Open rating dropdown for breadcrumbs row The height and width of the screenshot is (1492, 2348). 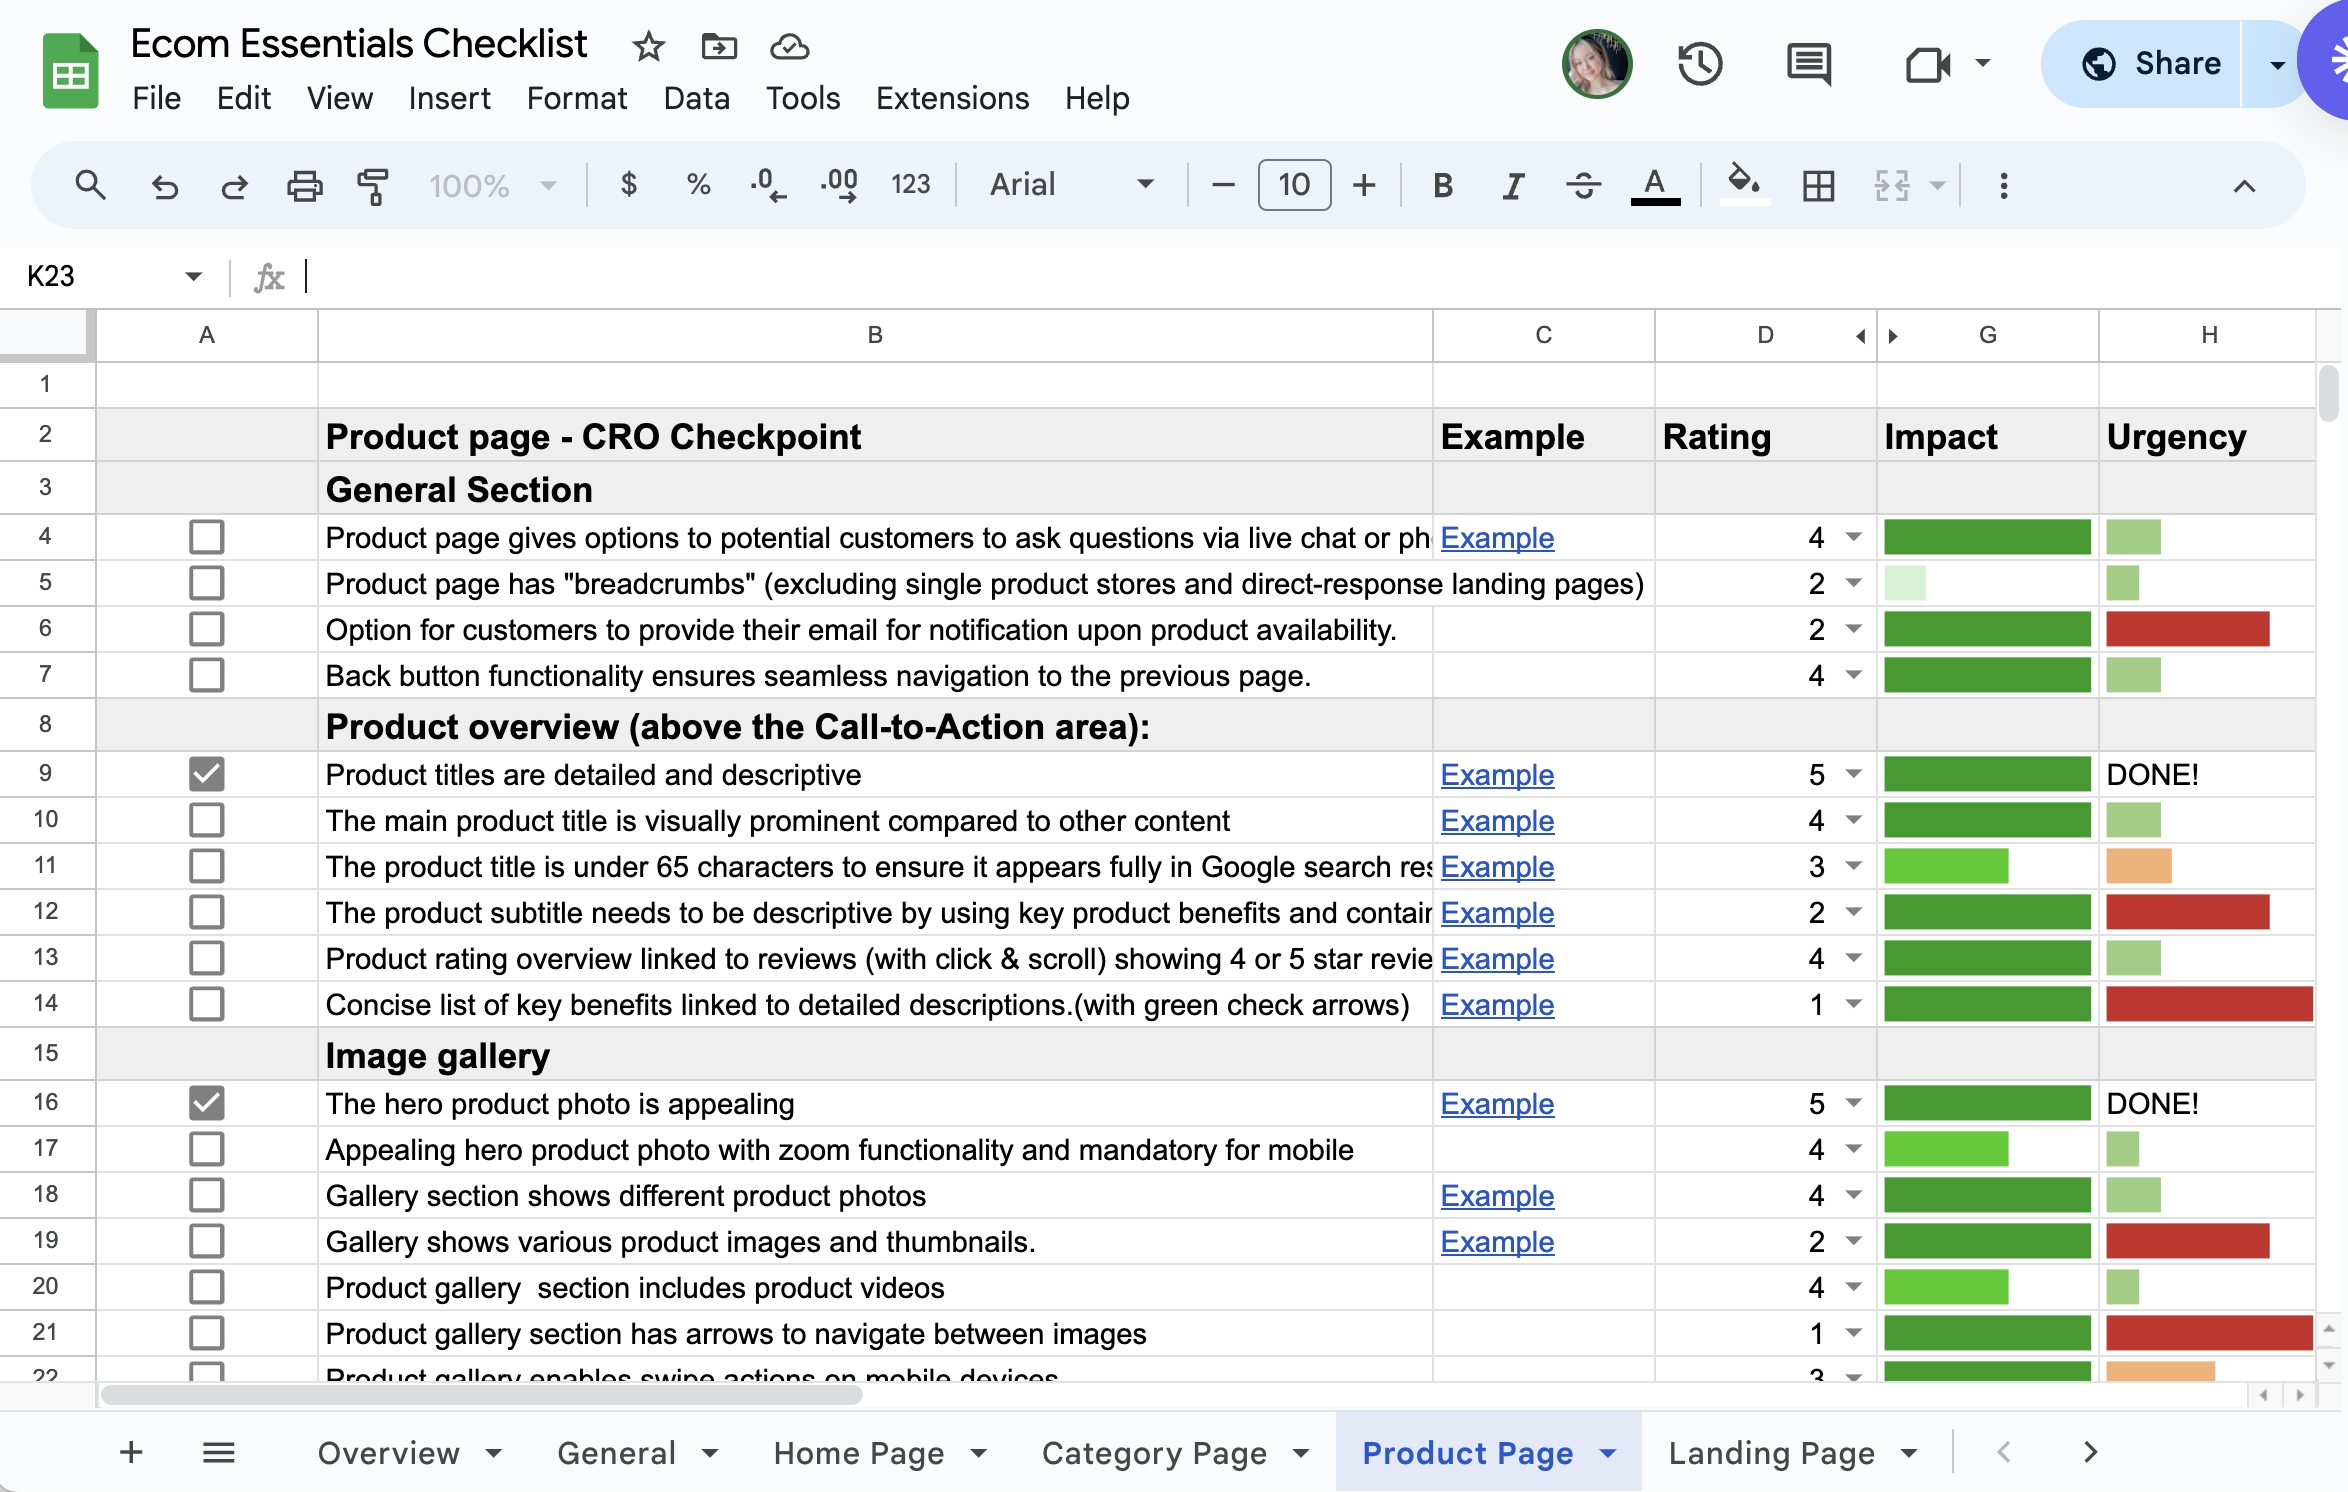[x=1853, y=583]
